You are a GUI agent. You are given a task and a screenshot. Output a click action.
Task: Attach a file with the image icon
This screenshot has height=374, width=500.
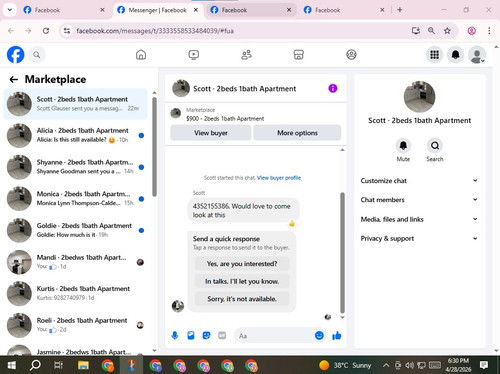pyautogui.click(x=191, y=335)
